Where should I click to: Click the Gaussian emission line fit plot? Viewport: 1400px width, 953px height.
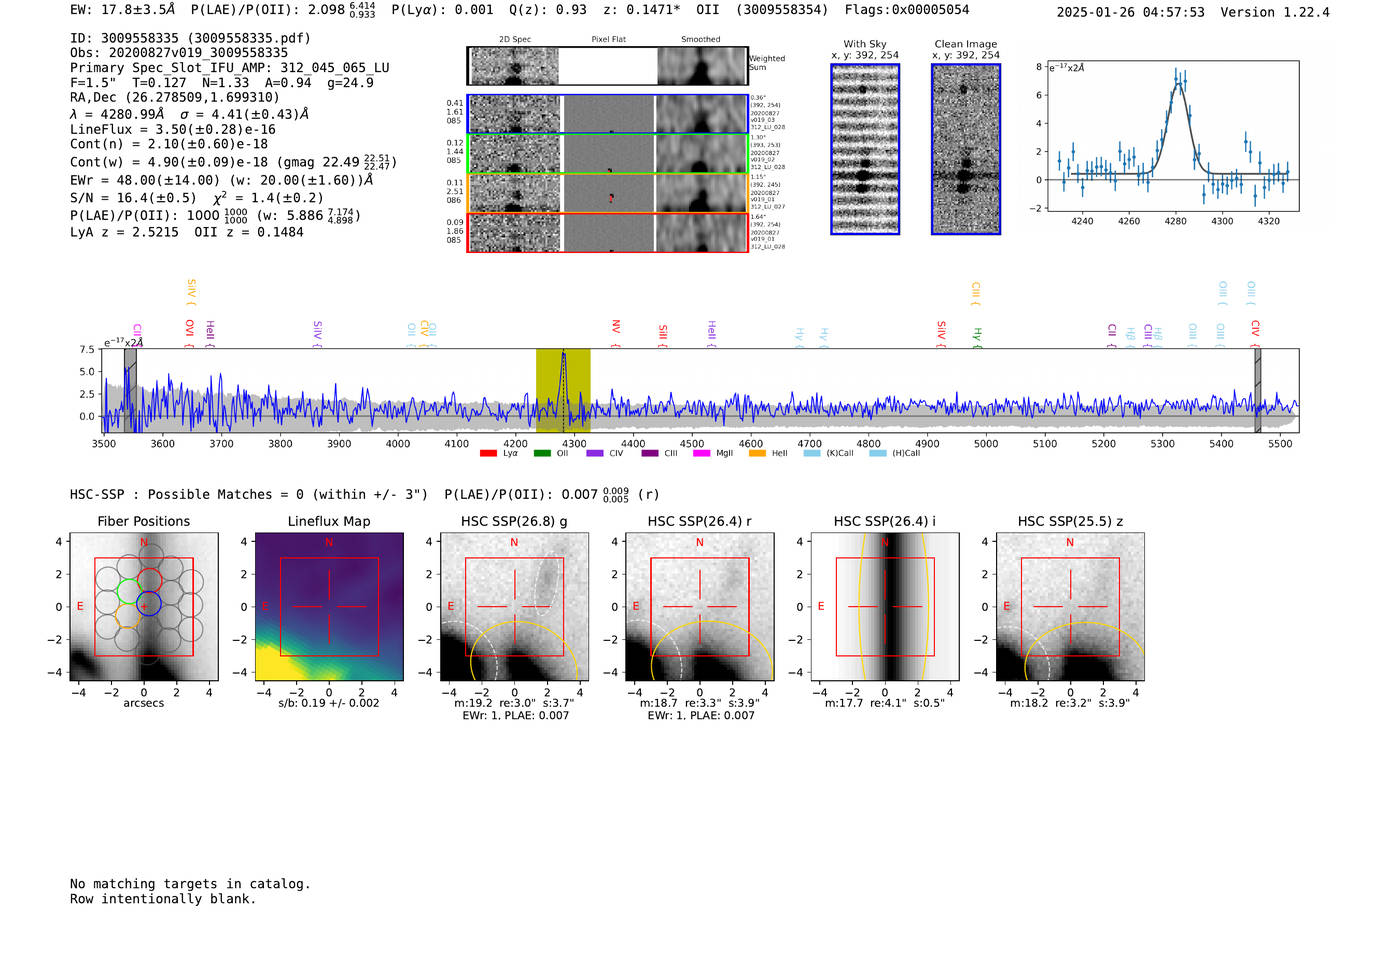(1174, 137)
